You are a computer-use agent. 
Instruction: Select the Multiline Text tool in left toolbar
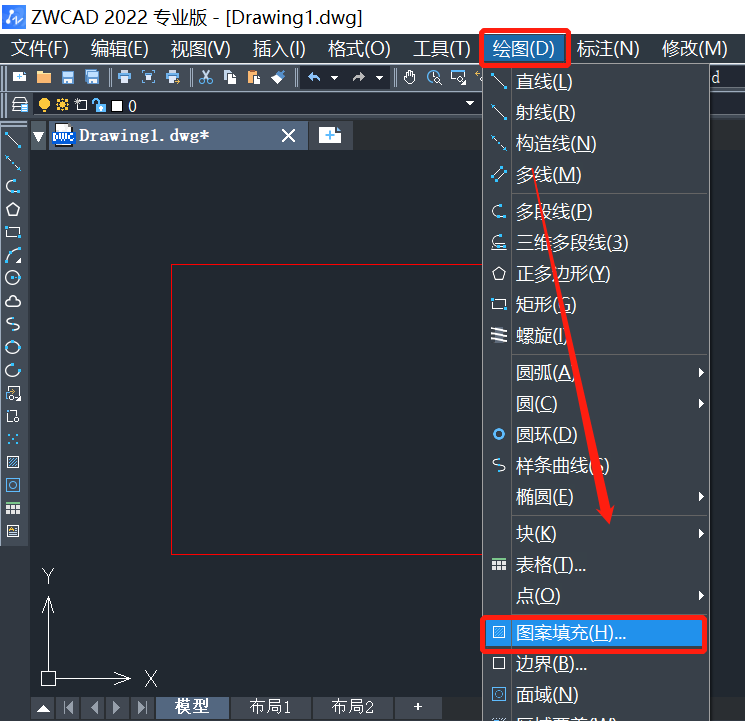[13, 531]
